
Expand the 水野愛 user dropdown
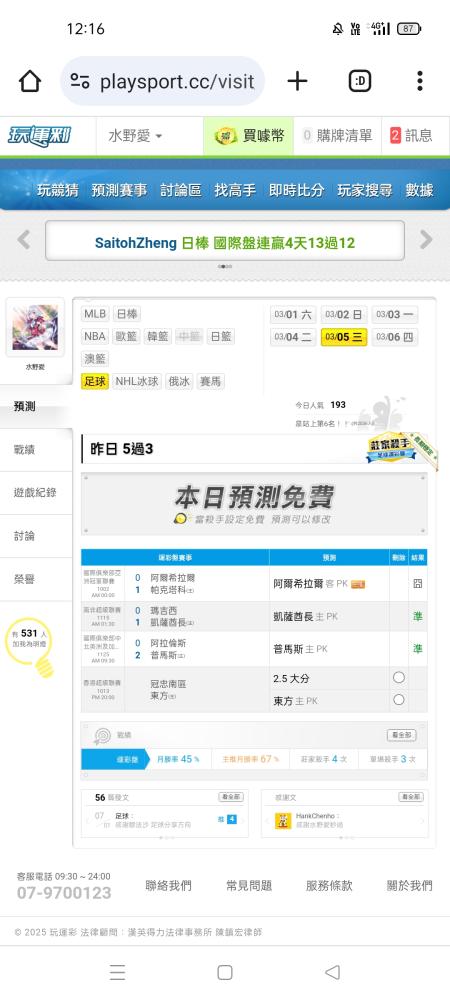coord(135,136)
